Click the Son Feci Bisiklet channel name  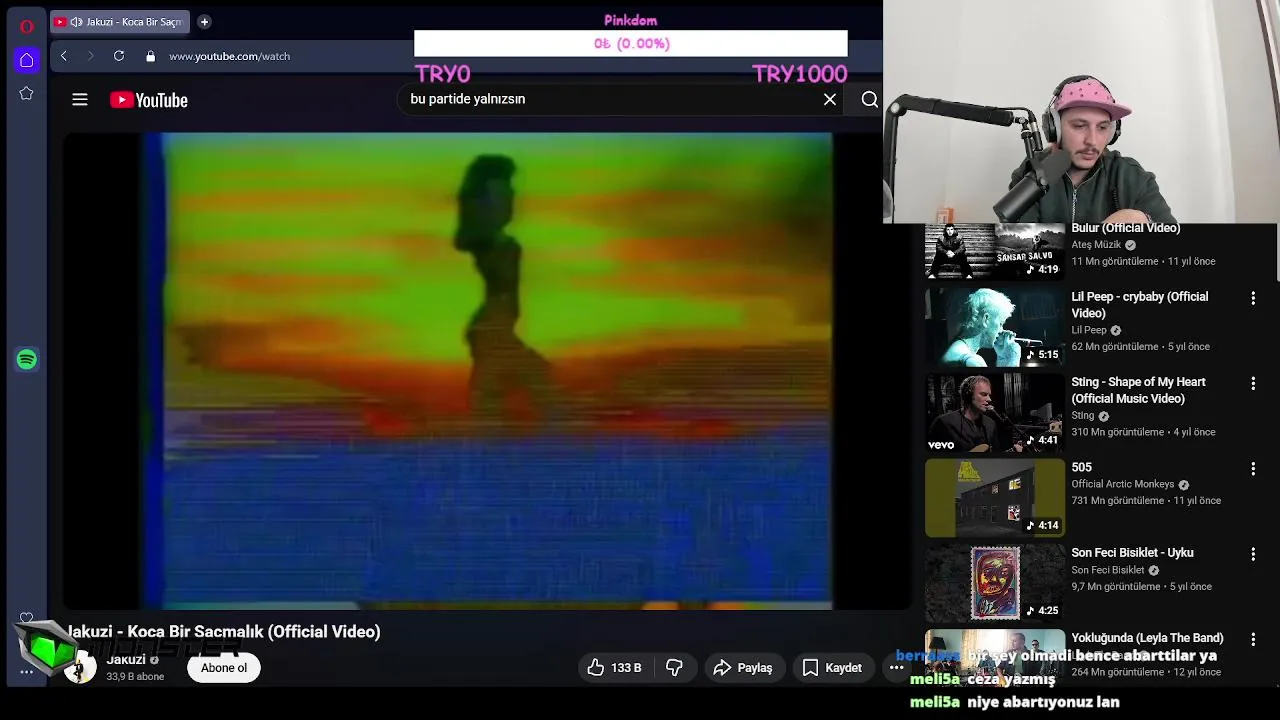(x=1108, y=570)
